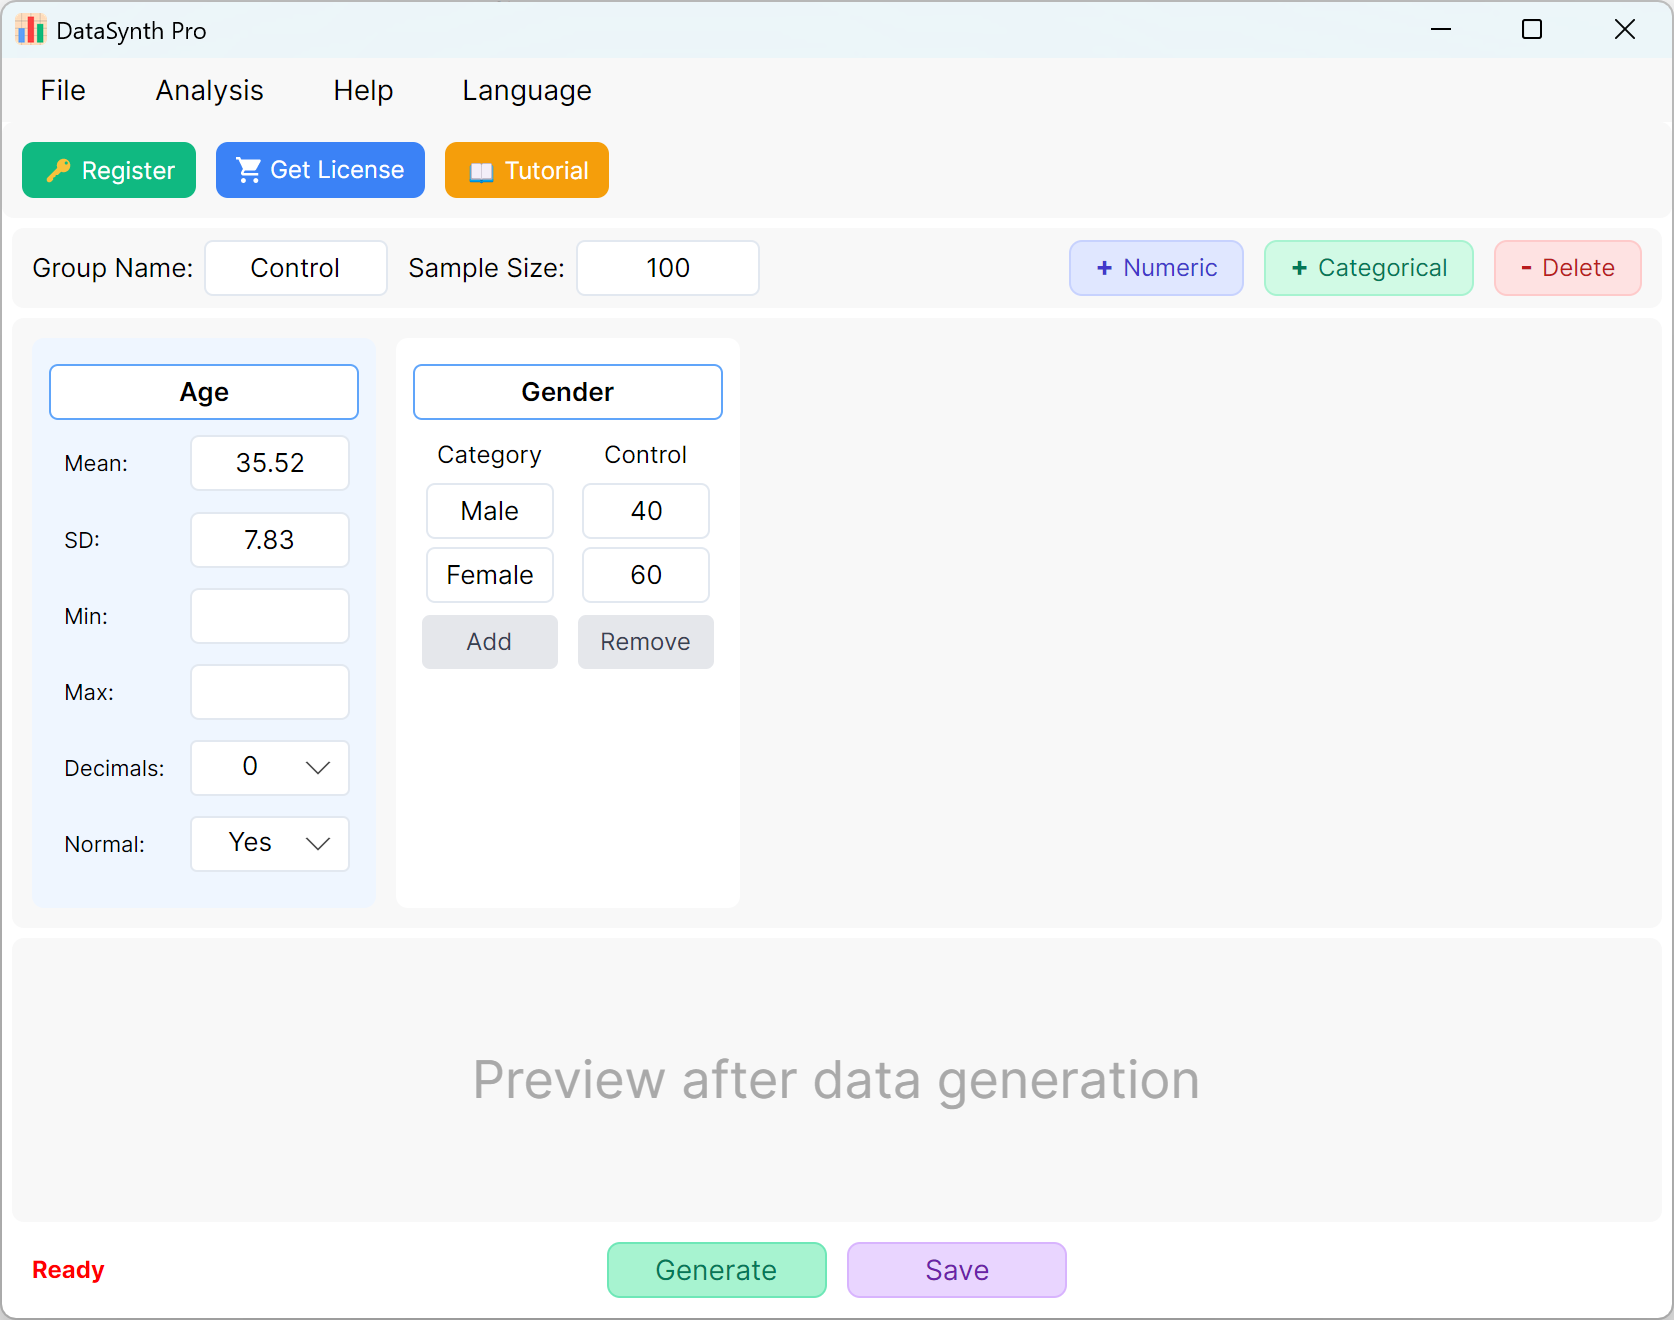Click the Ready status text
This screenshot has width=1674, height=1320.
68,1270
